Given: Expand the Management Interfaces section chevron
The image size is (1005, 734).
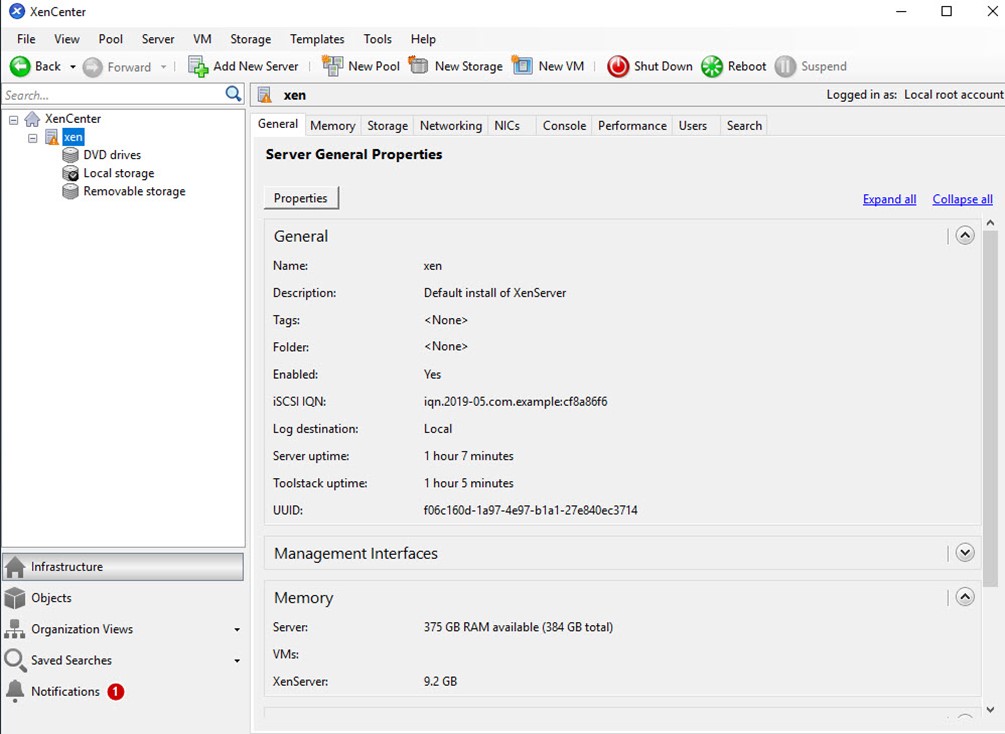Looking at the screenshot, I should pos(965,552).
